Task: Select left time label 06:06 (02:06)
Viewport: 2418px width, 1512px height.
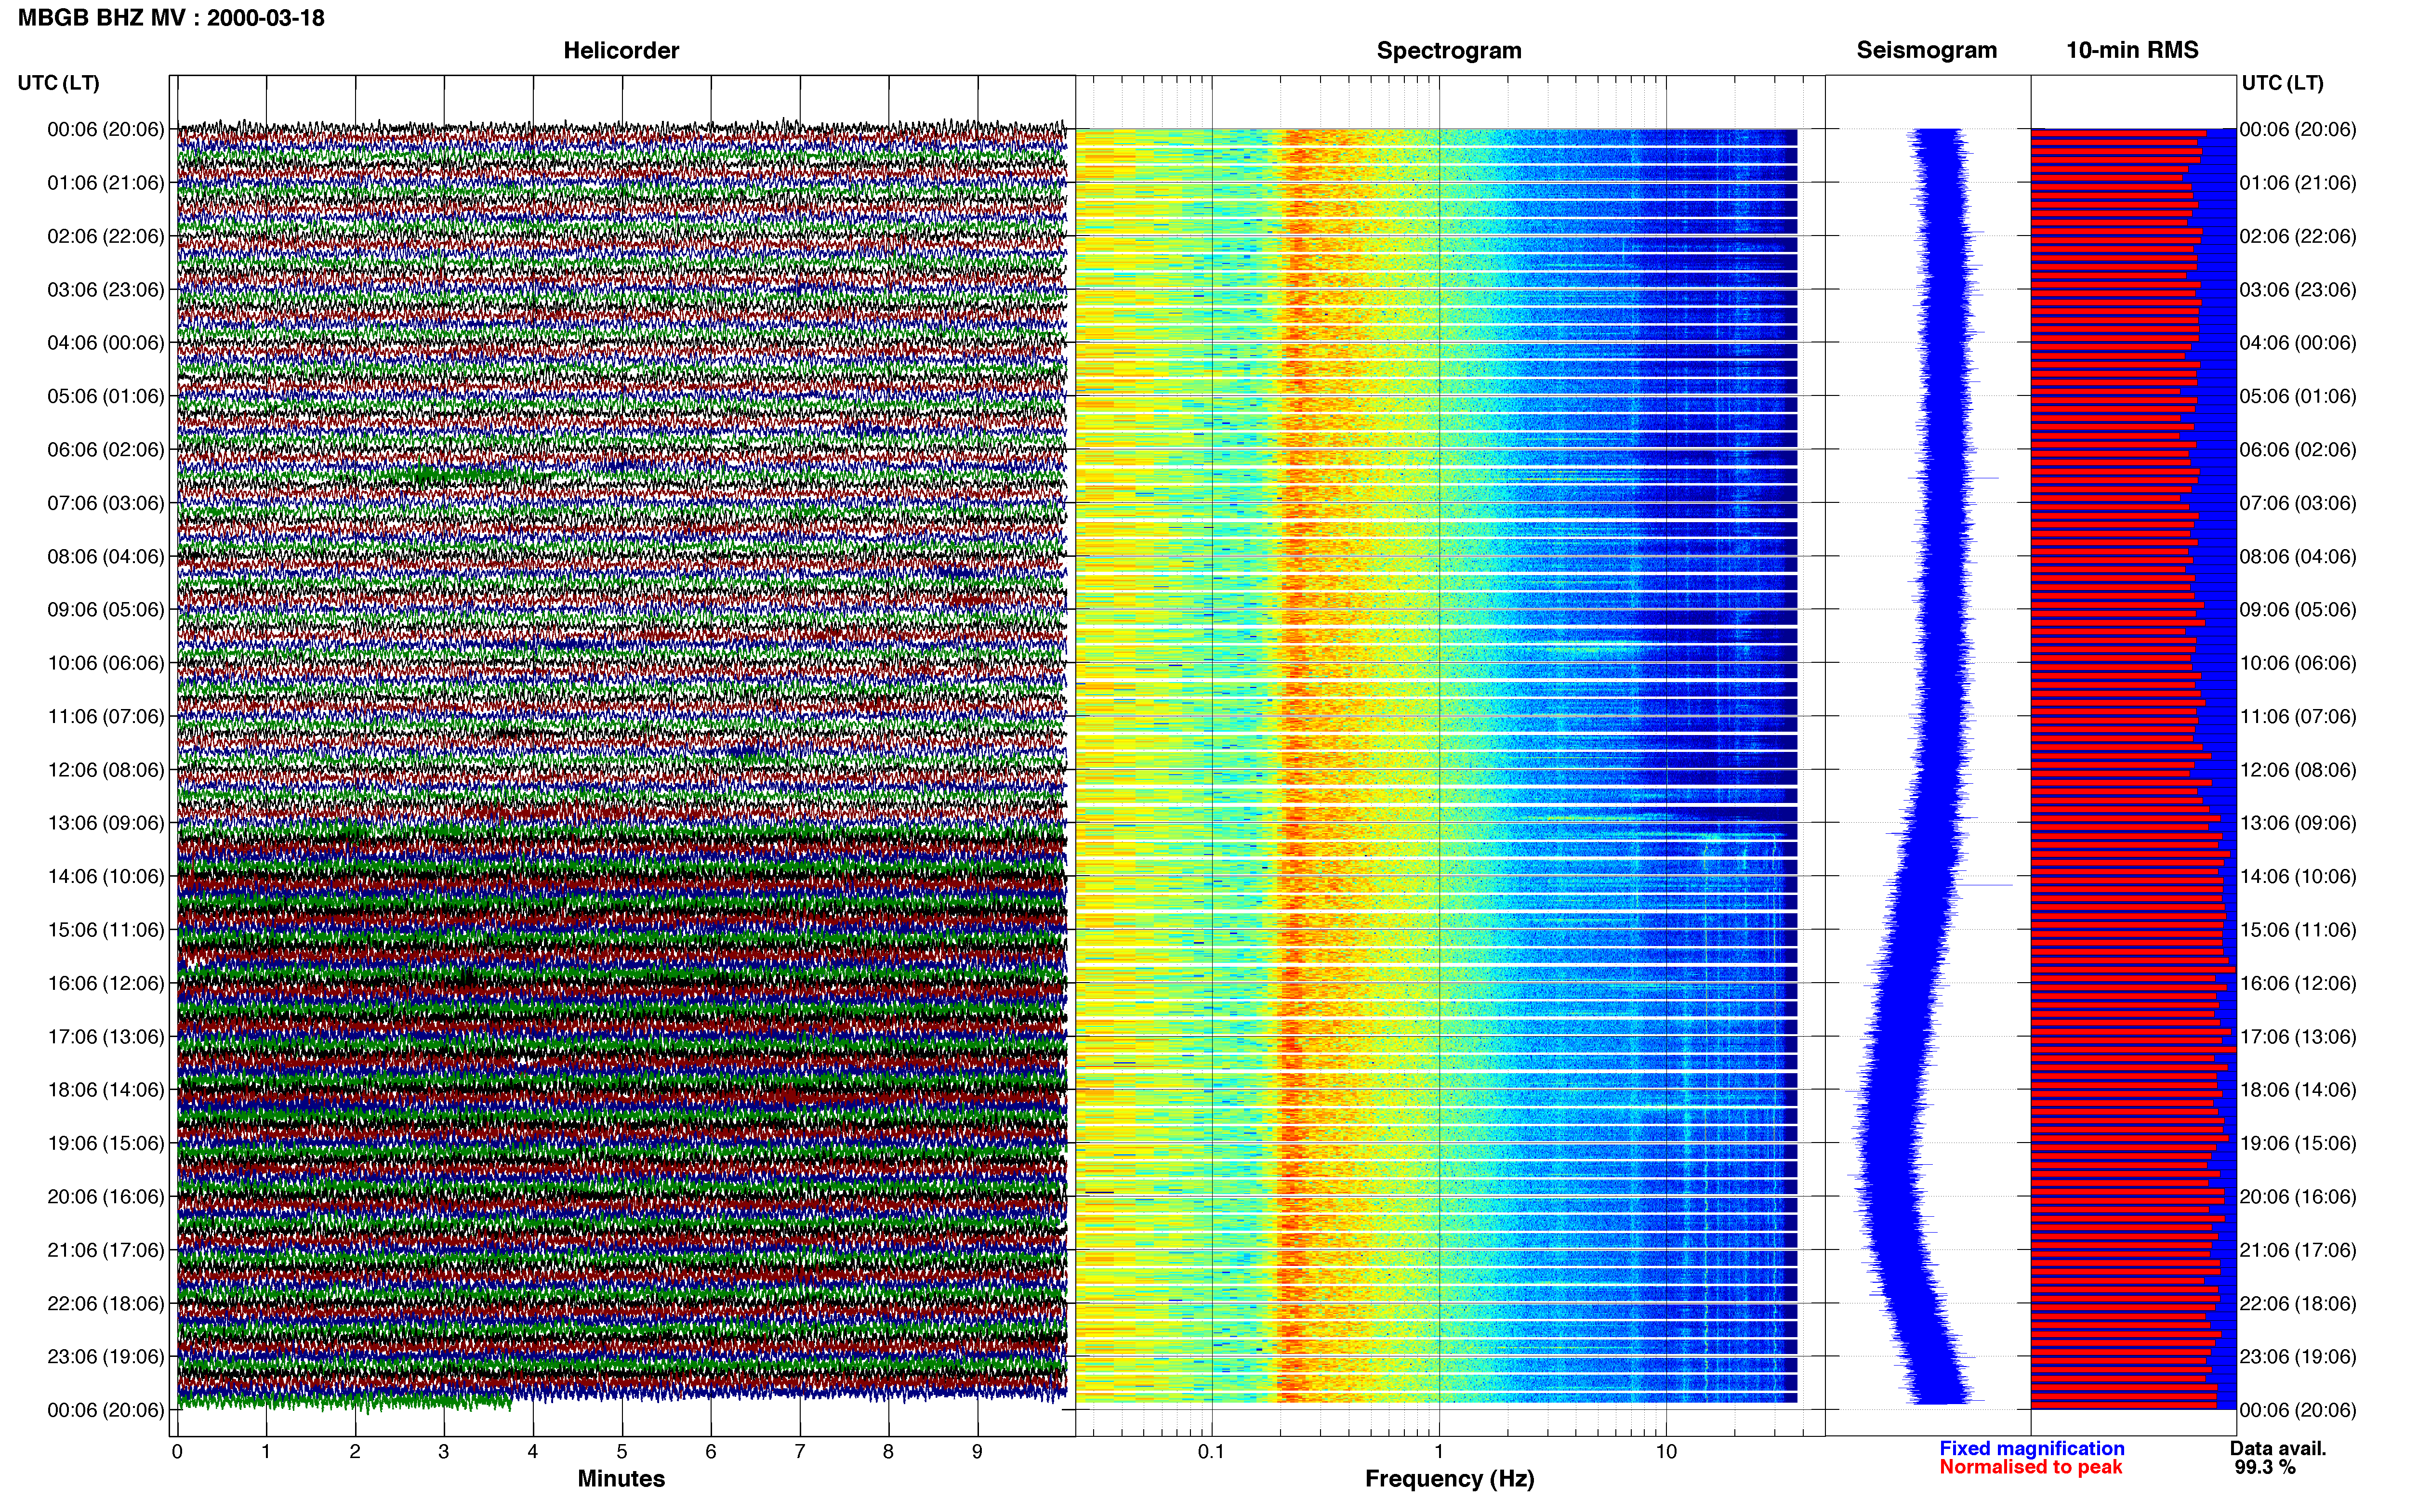Action: pyautogui.click(x=106, y=450)
